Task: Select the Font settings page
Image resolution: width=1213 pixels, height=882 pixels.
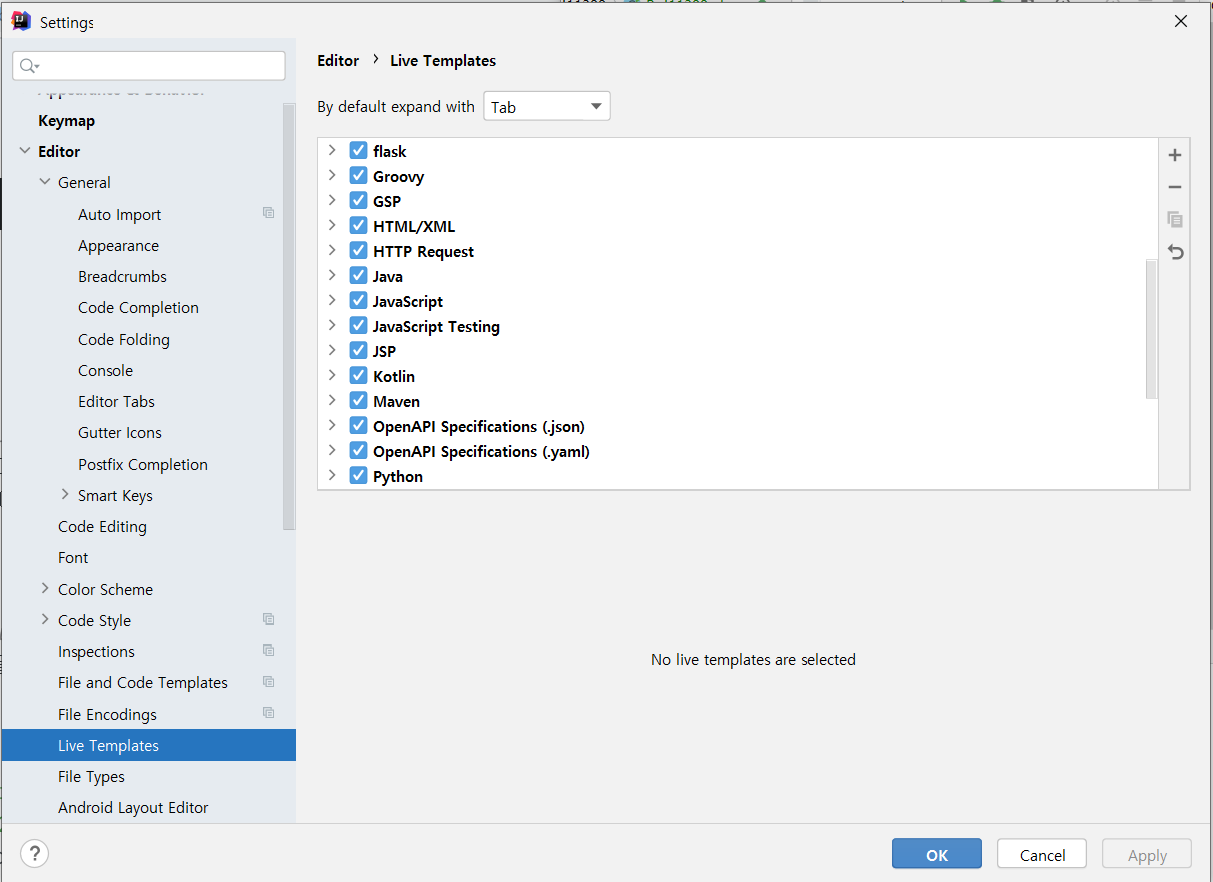Action: 73,557
